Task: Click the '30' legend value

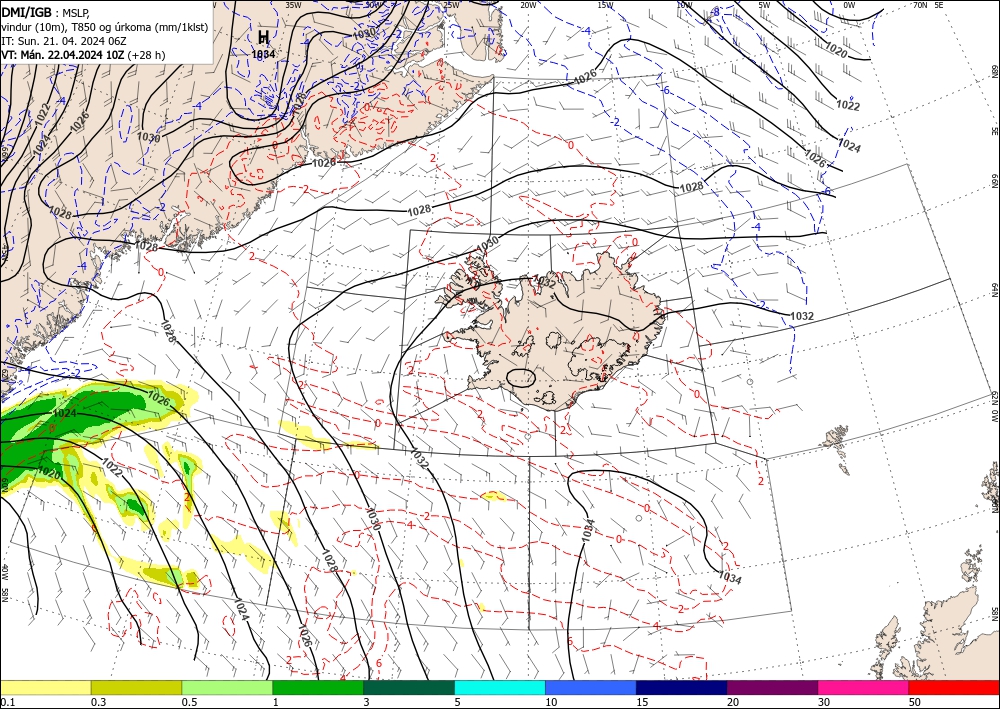Action: (x=824, y=702)
